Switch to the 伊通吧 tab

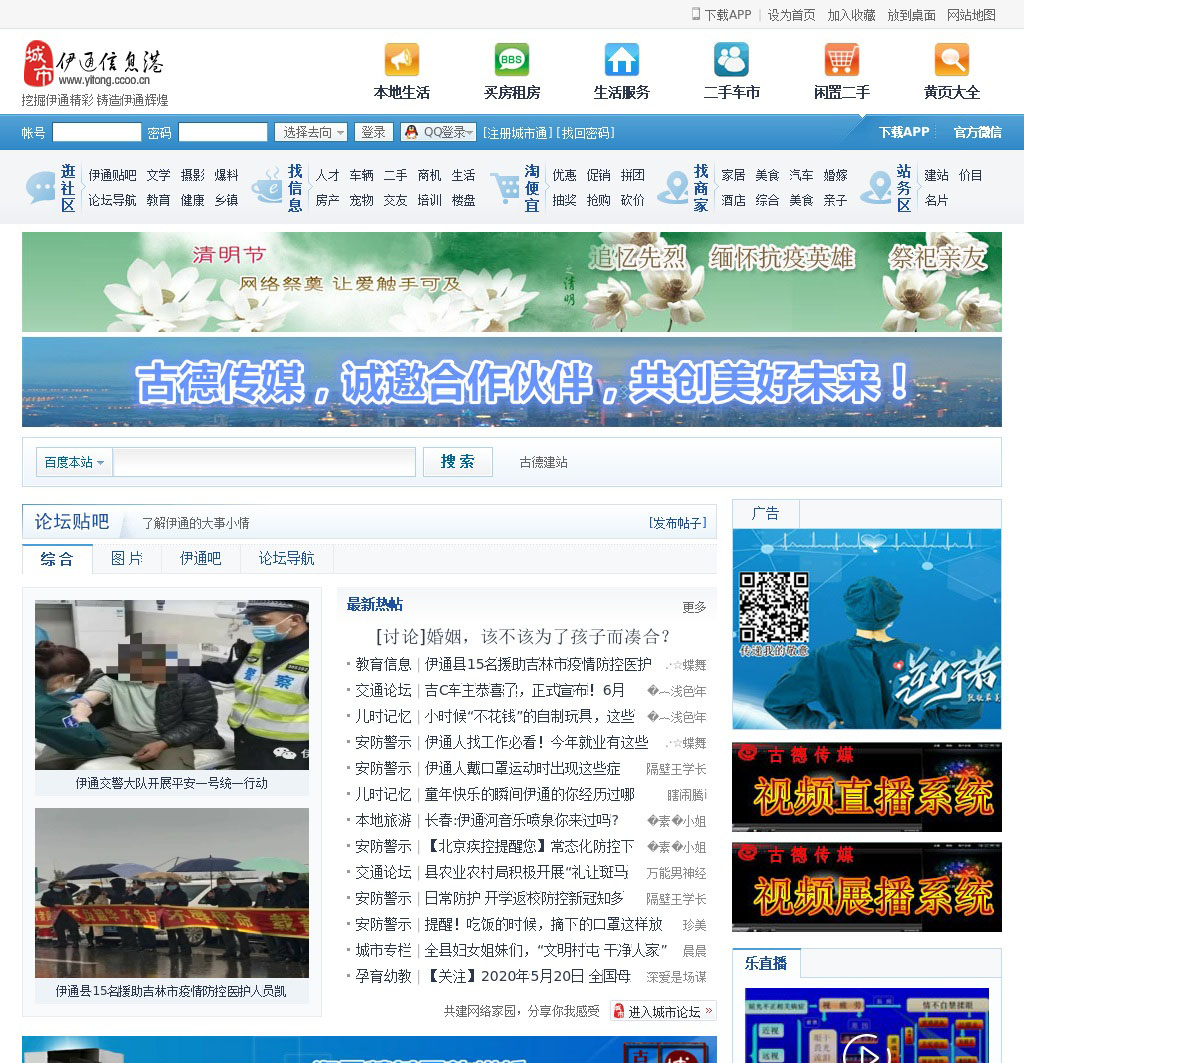pyautogui.click(x=201, y=559)
